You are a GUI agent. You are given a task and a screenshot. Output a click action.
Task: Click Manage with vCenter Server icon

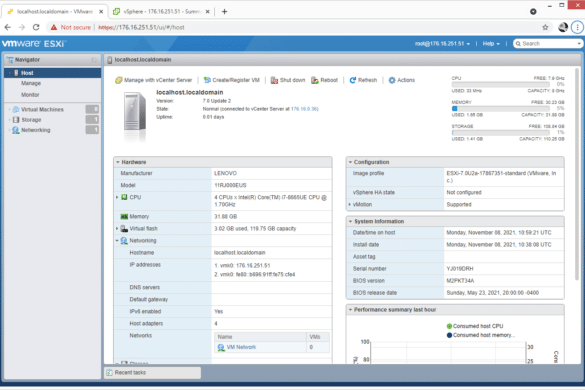point(119,80)
